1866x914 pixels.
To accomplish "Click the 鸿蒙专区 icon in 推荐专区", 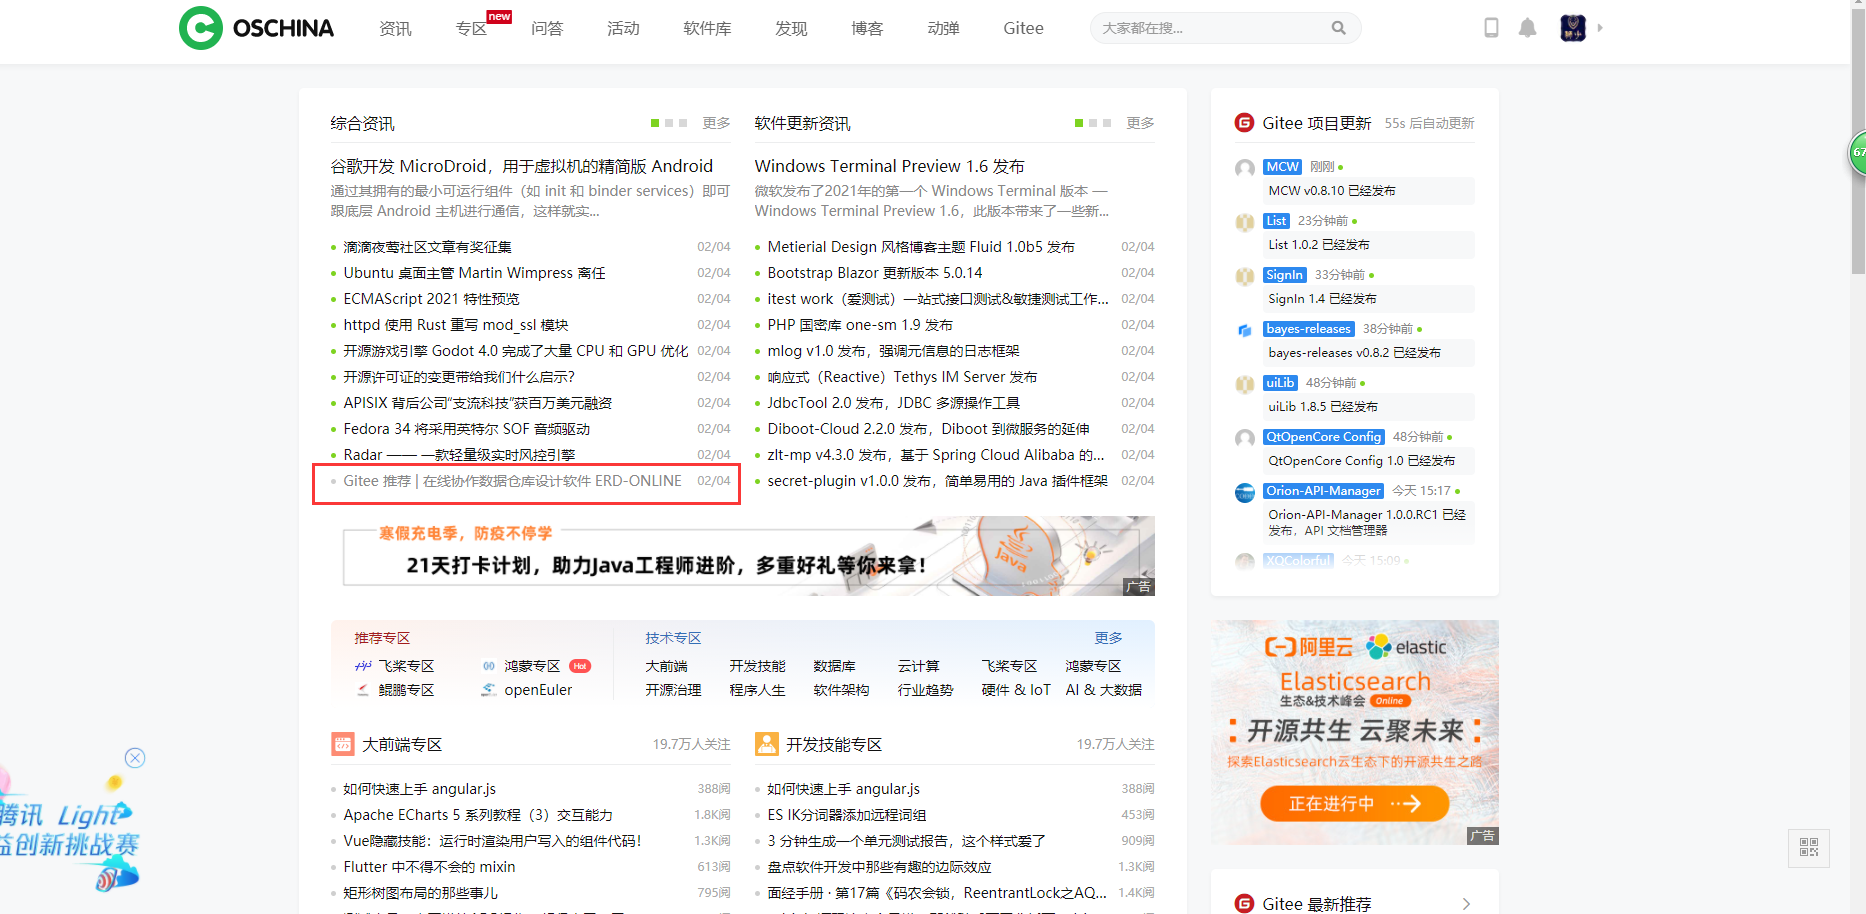I will [489, 666].
